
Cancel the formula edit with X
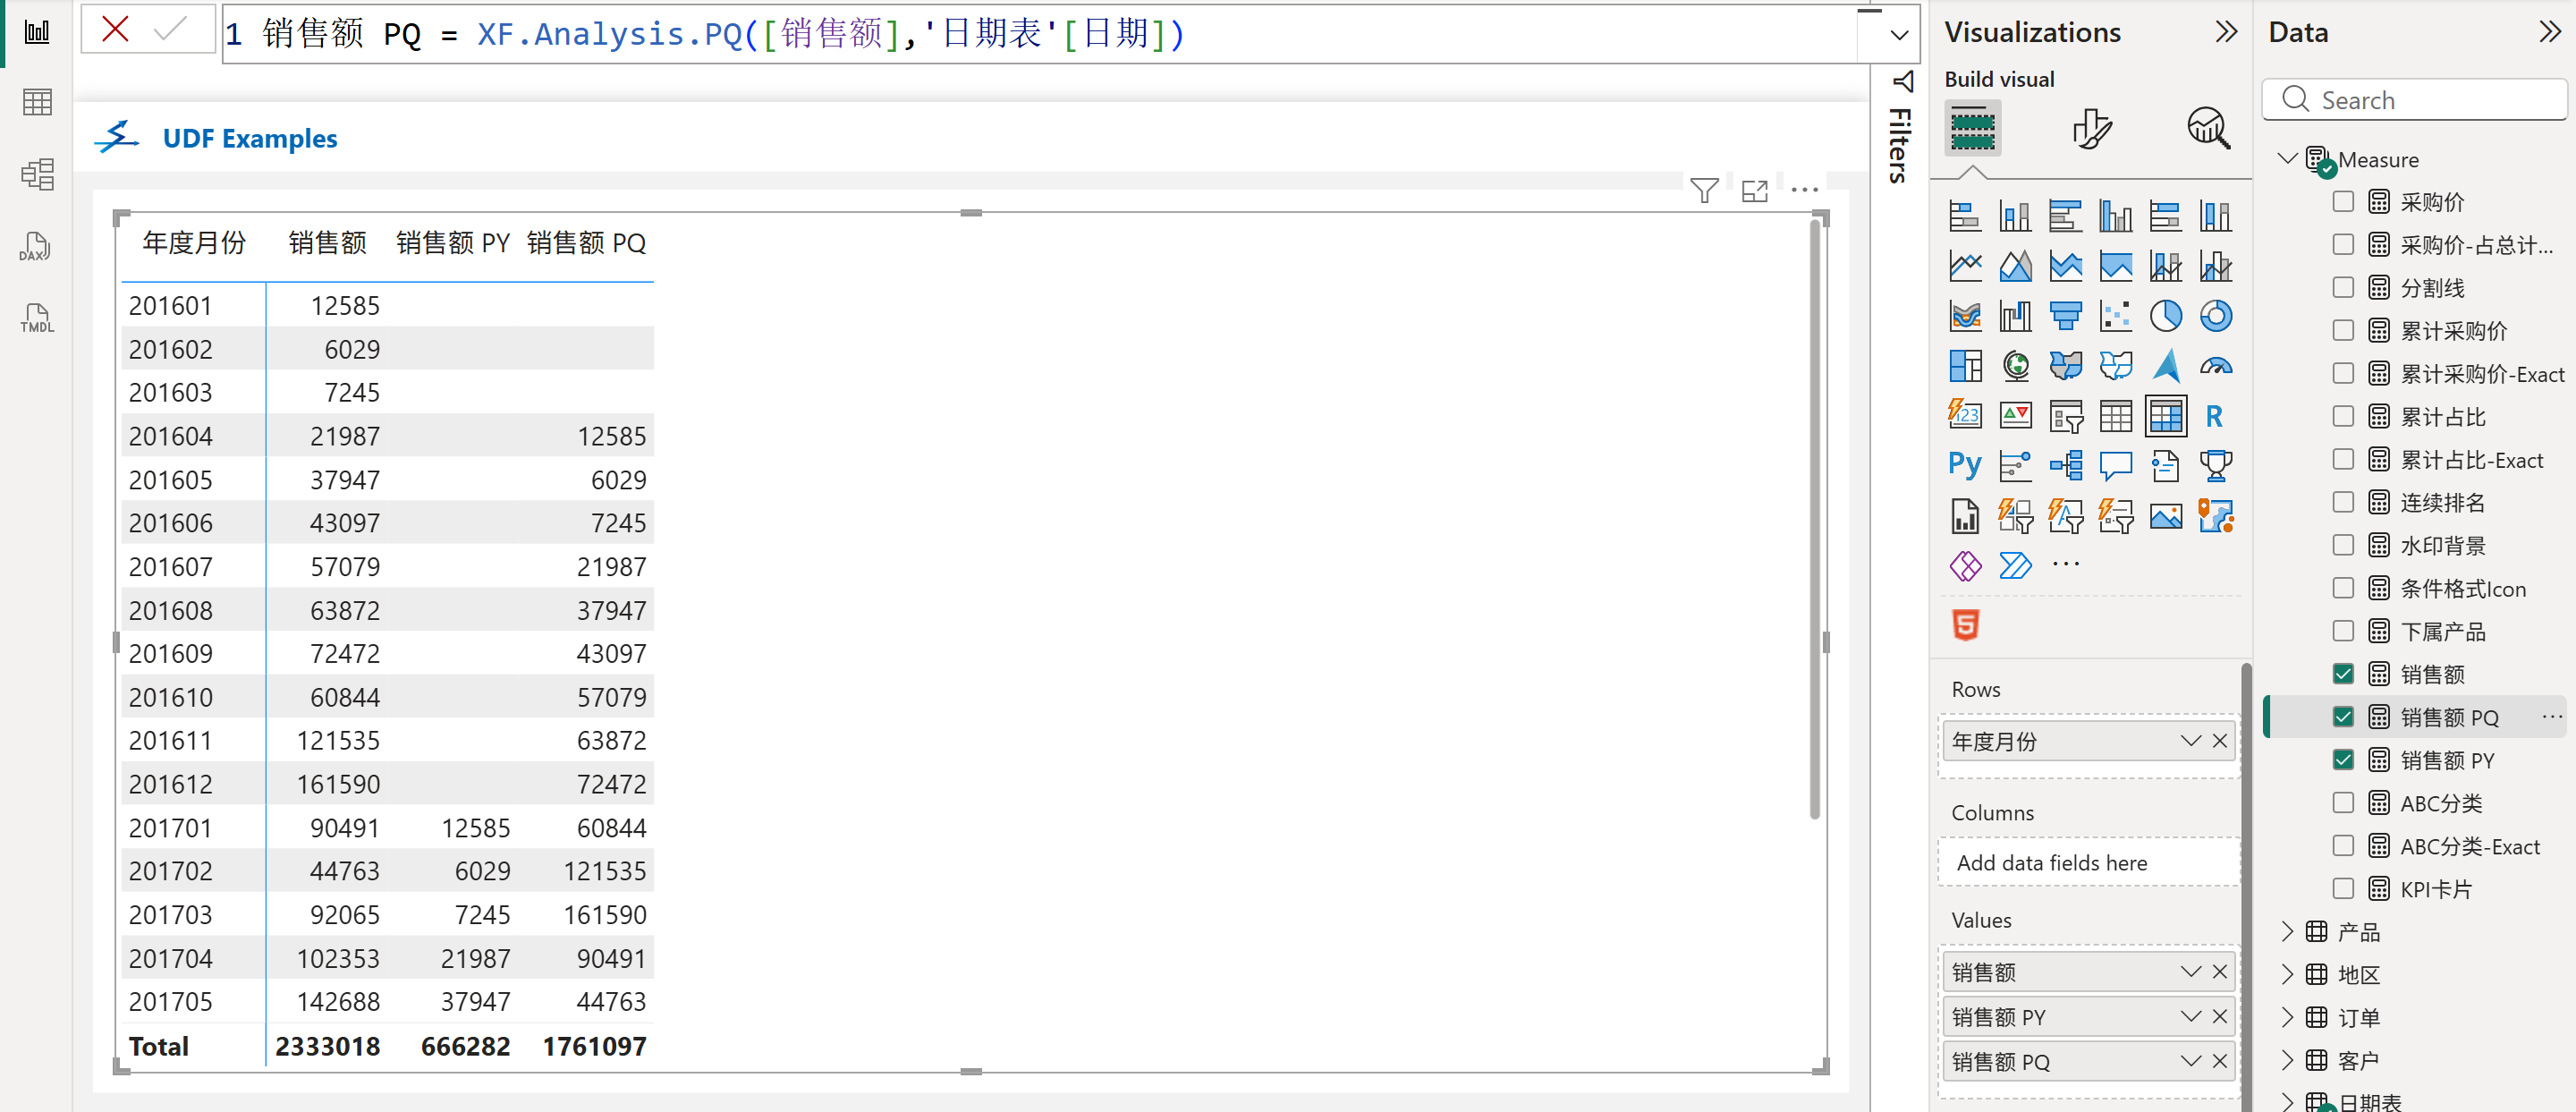115,30
